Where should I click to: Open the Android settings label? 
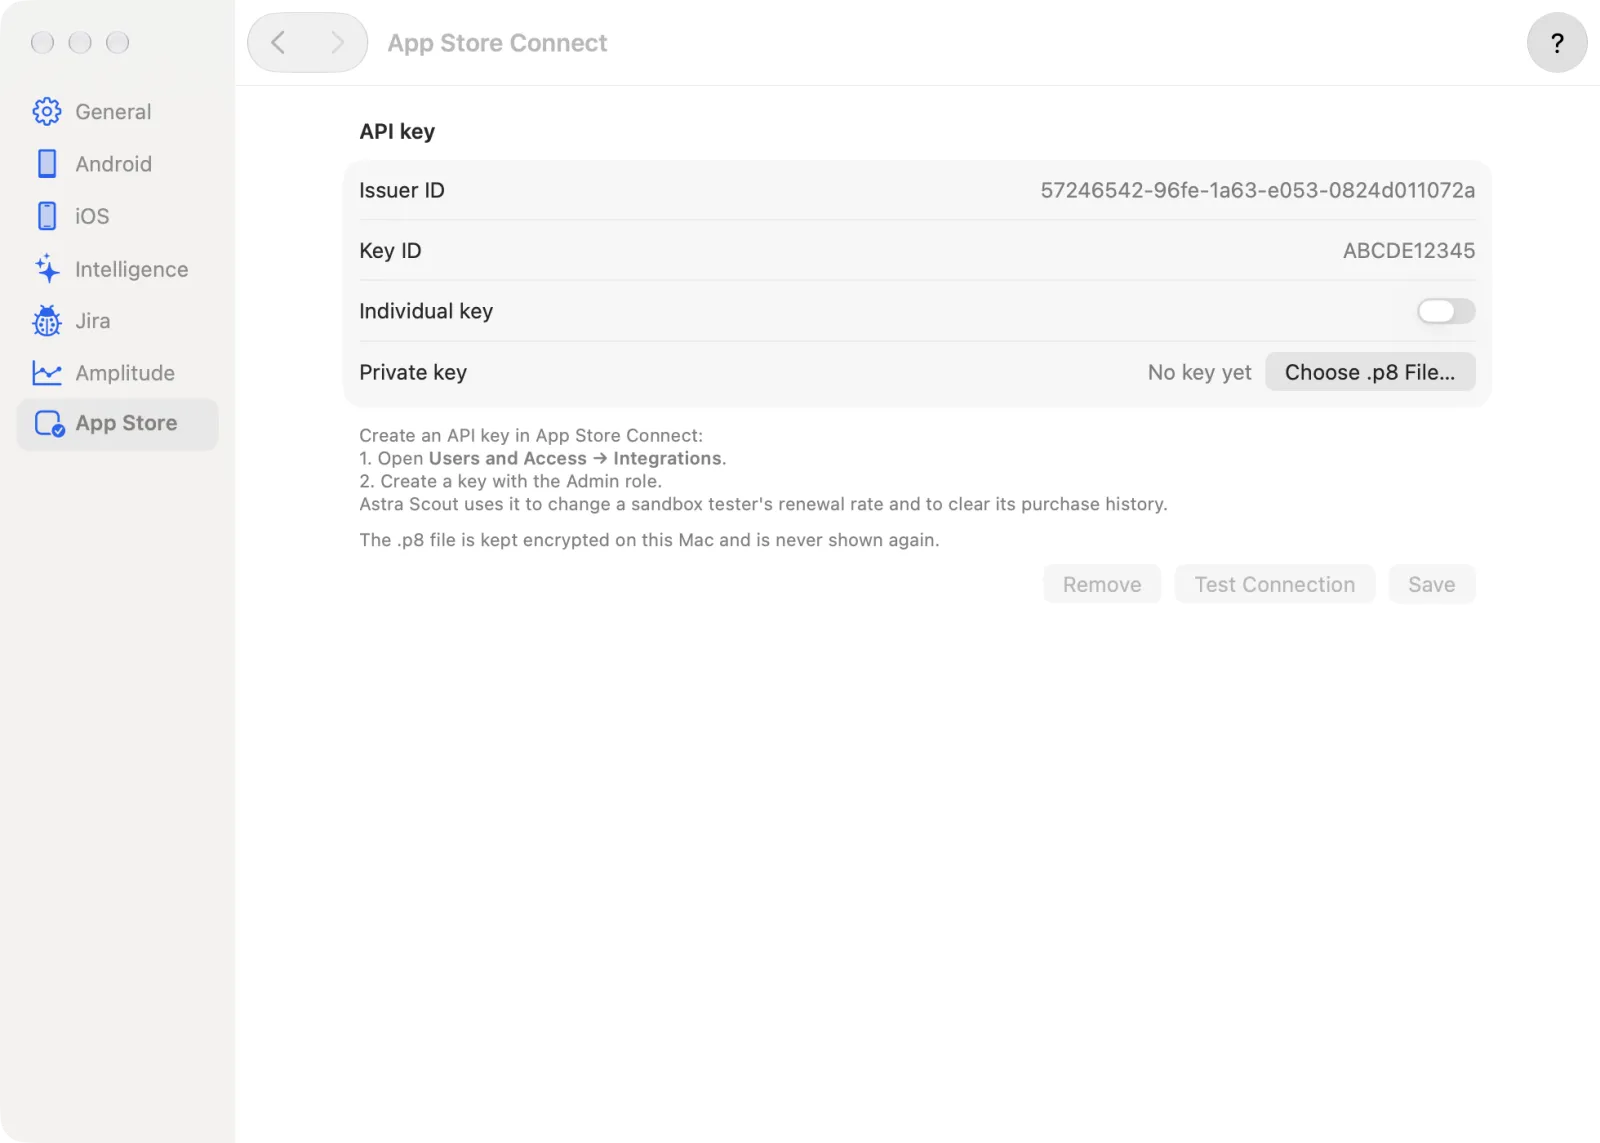113,164
